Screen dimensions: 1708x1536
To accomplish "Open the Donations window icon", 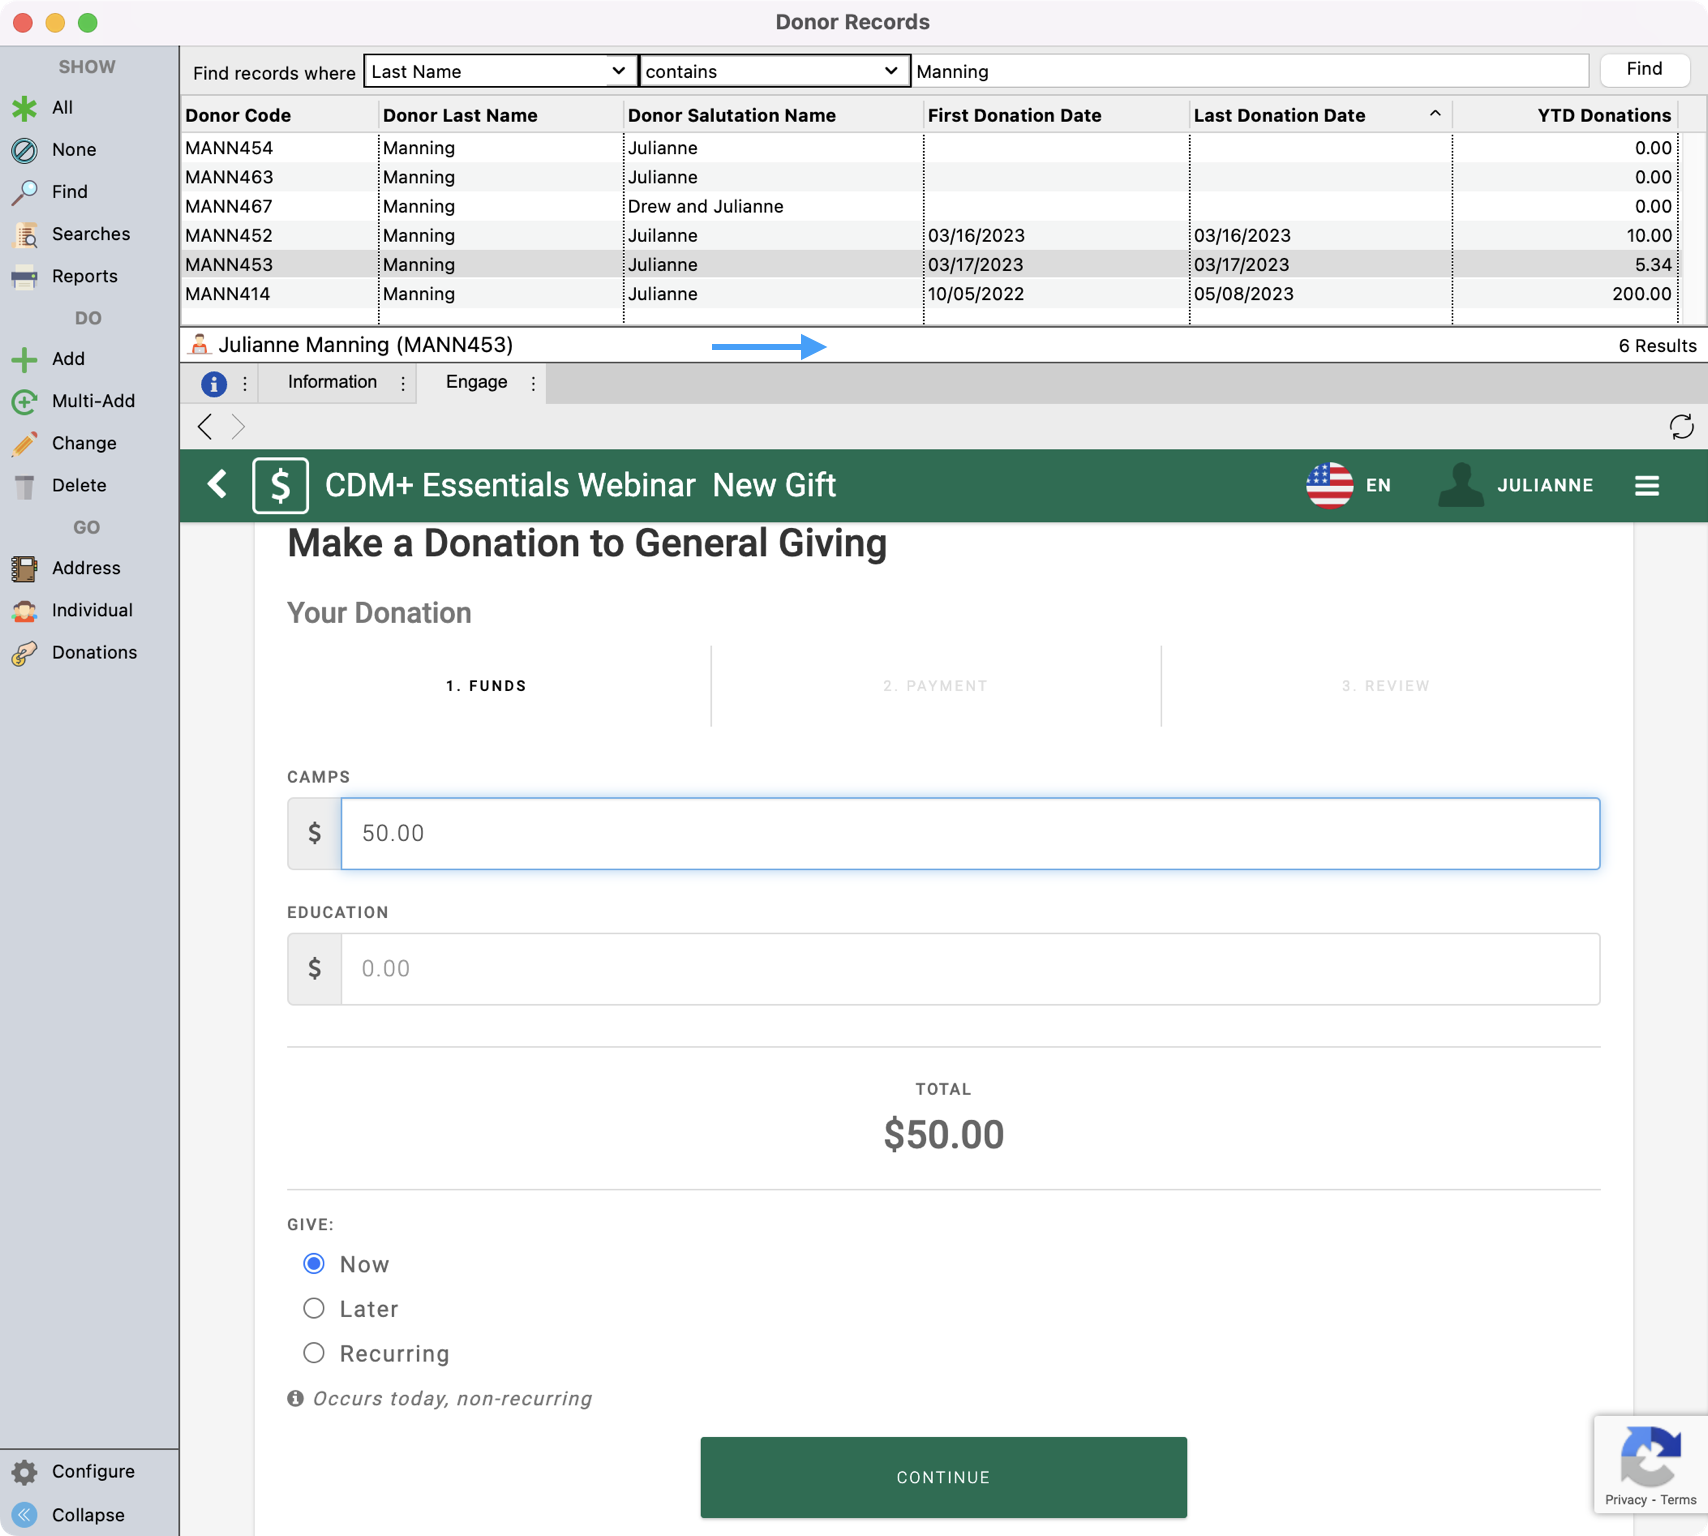I will pos(25,653).
